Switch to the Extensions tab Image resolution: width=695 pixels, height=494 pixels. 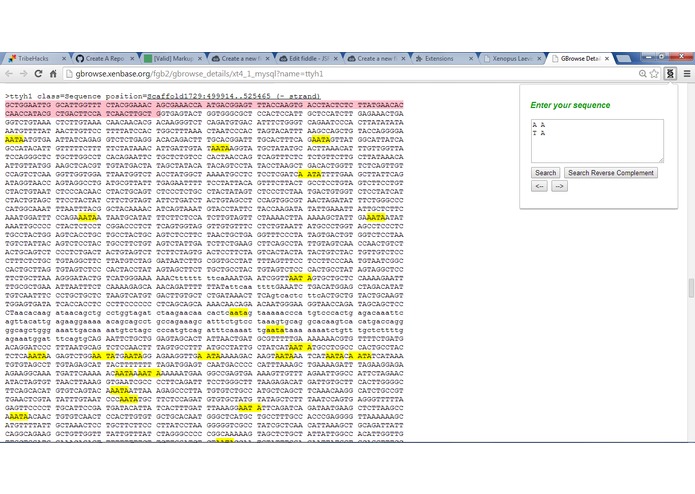point(444,58)
